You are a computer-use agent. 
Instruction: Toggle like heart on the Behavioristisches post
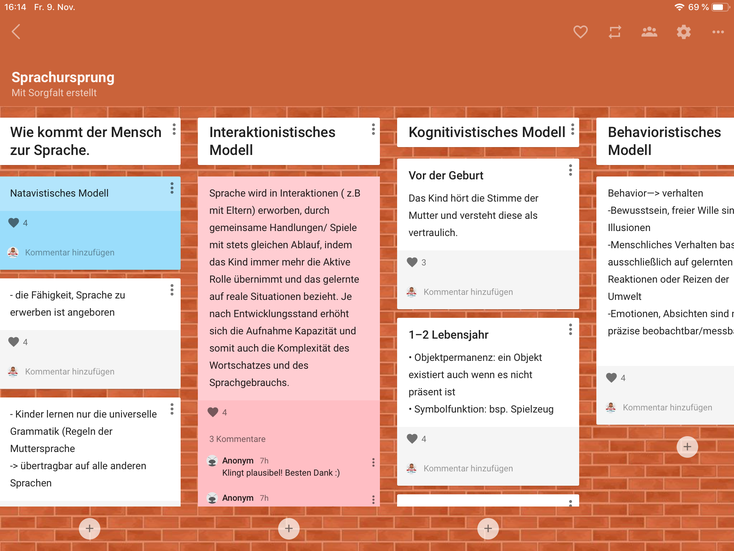pos(611,377)
